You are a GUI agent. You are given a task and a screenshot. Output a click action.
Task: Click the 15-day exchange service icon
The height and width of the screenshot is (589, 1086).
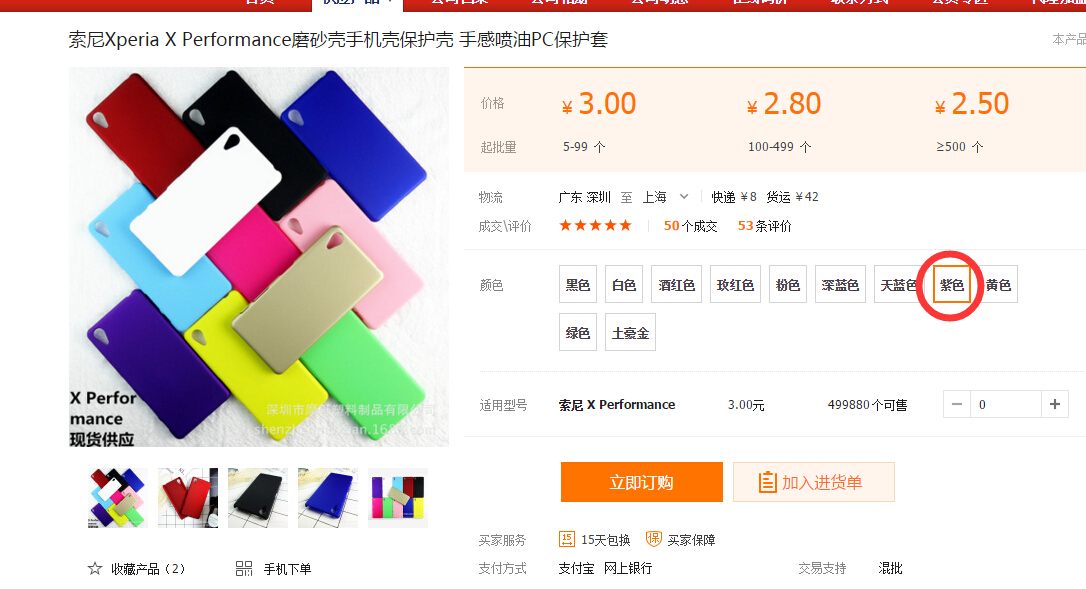pos(567,539)
